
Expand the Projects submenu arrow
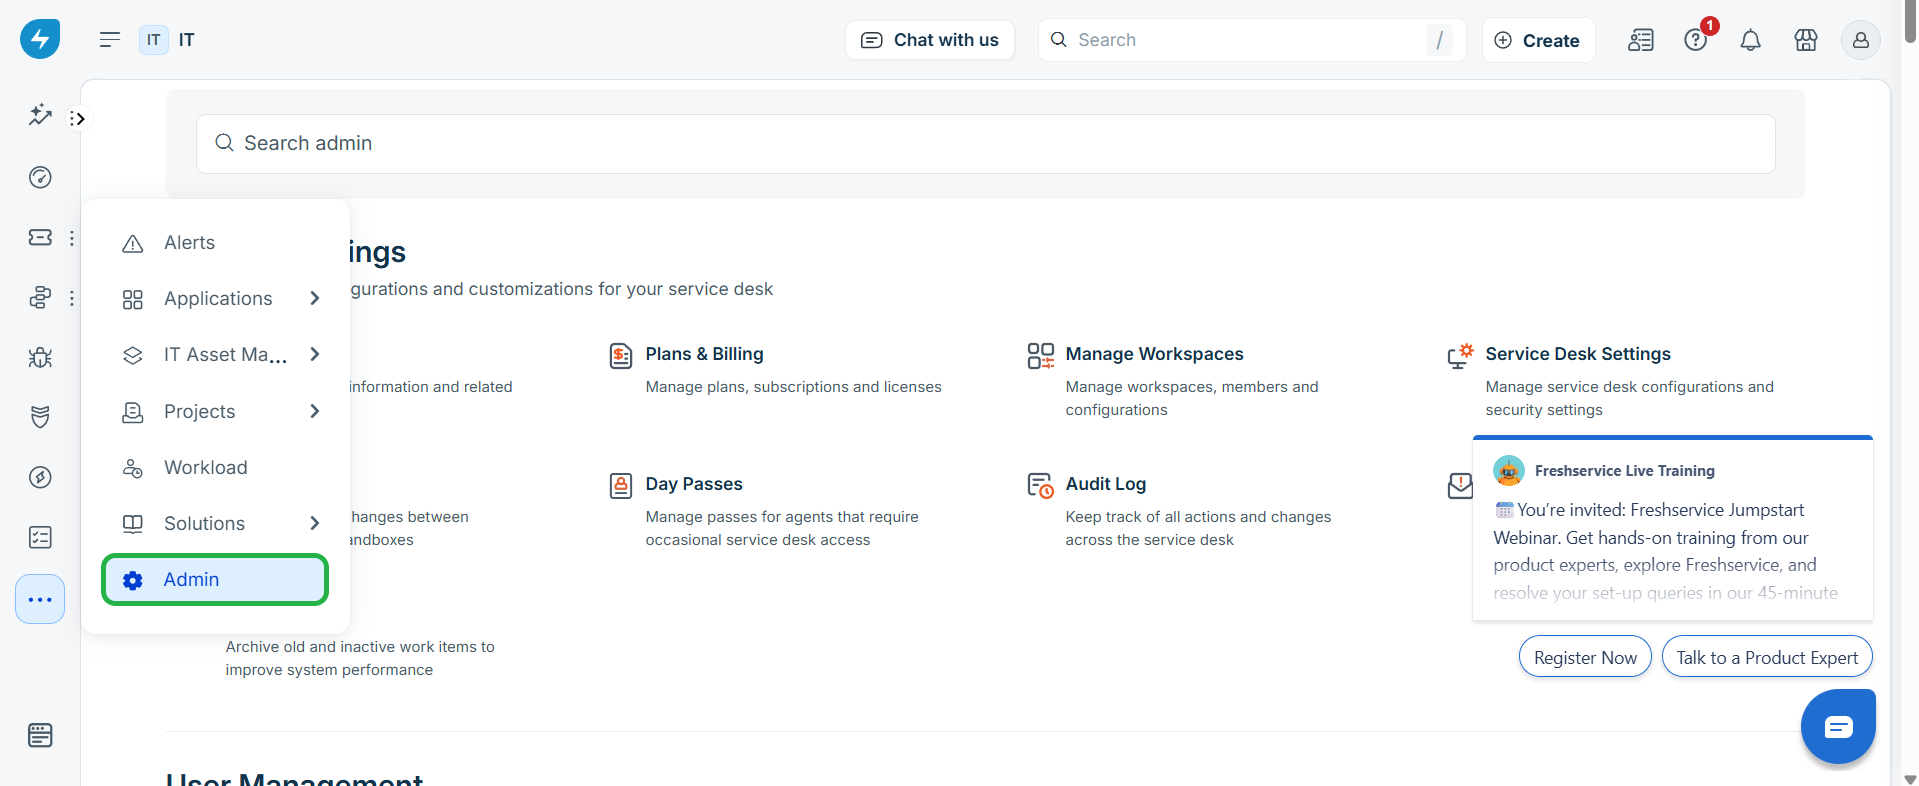pos(315,411)
